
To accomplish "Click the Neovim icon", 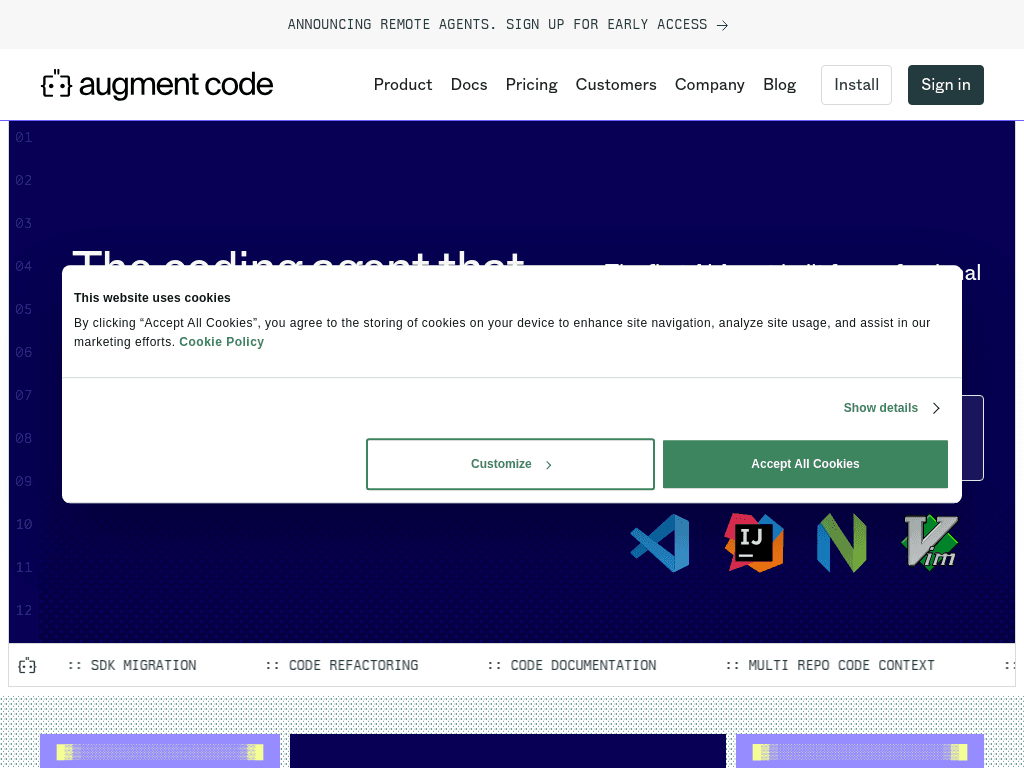I will [x=842, y=543].
